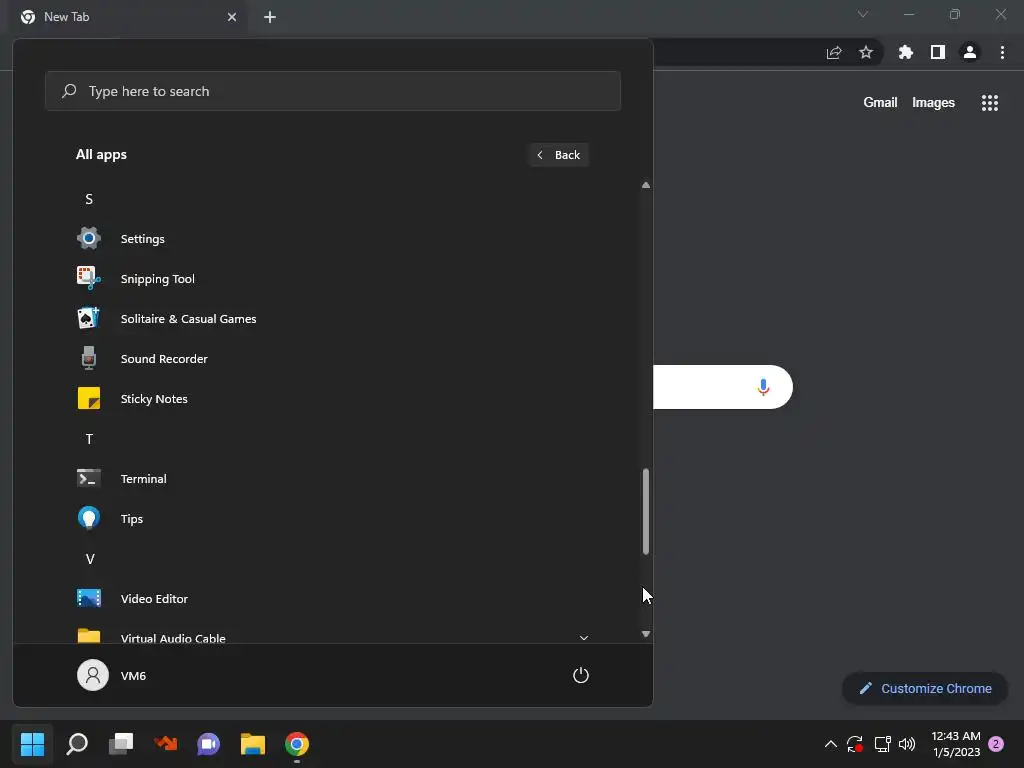Click the Windows Start button on taskbar
This screenshot has width=1024, height=768.
coord(32,744)
